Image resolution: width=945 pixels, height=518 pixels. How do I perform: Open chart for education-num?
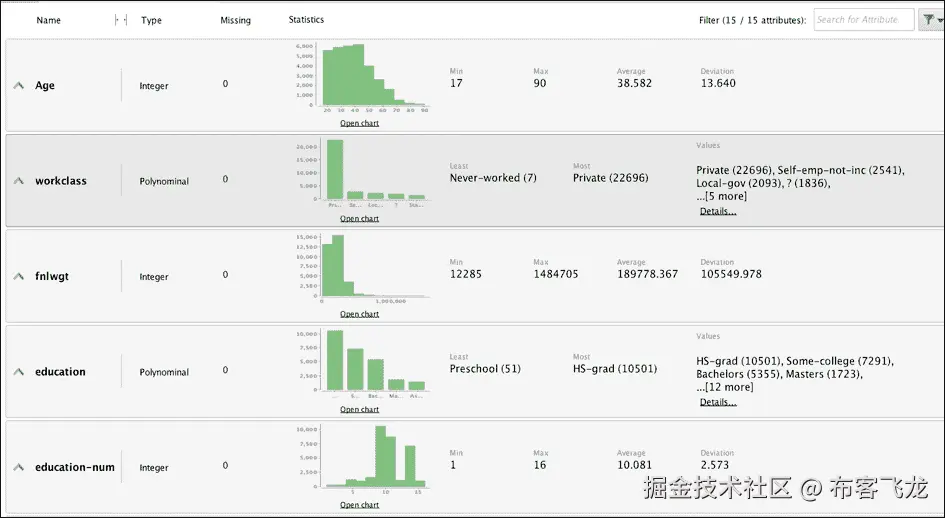(359, 505)
